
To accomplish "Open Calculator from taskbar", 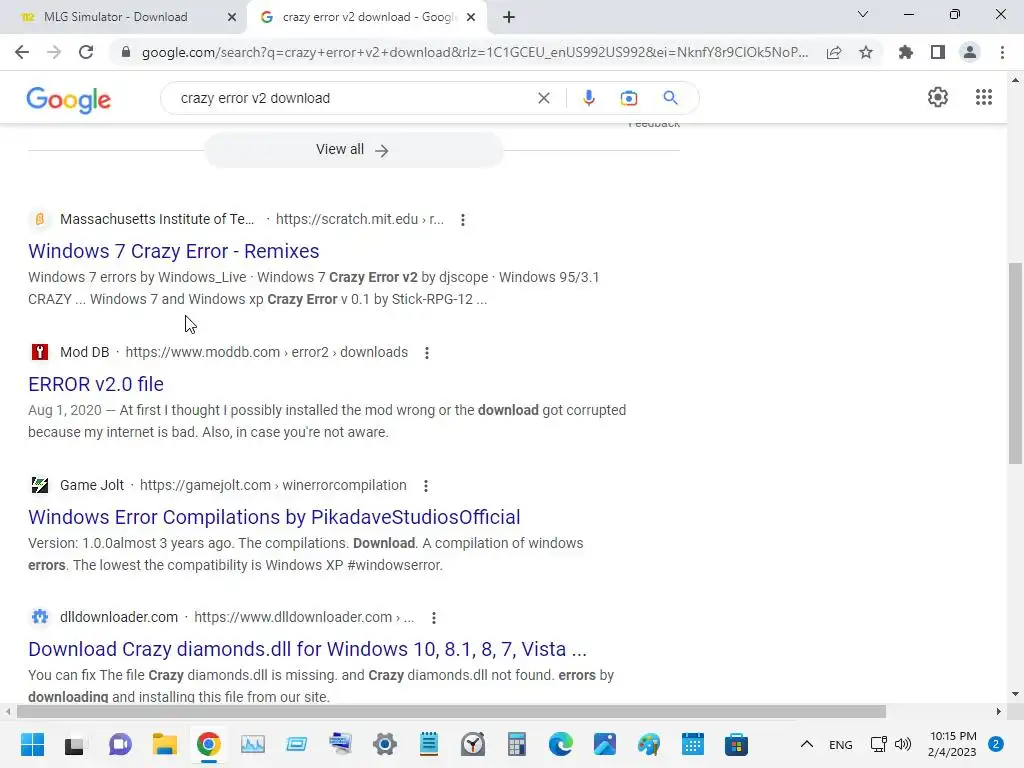I will [517, 744].
